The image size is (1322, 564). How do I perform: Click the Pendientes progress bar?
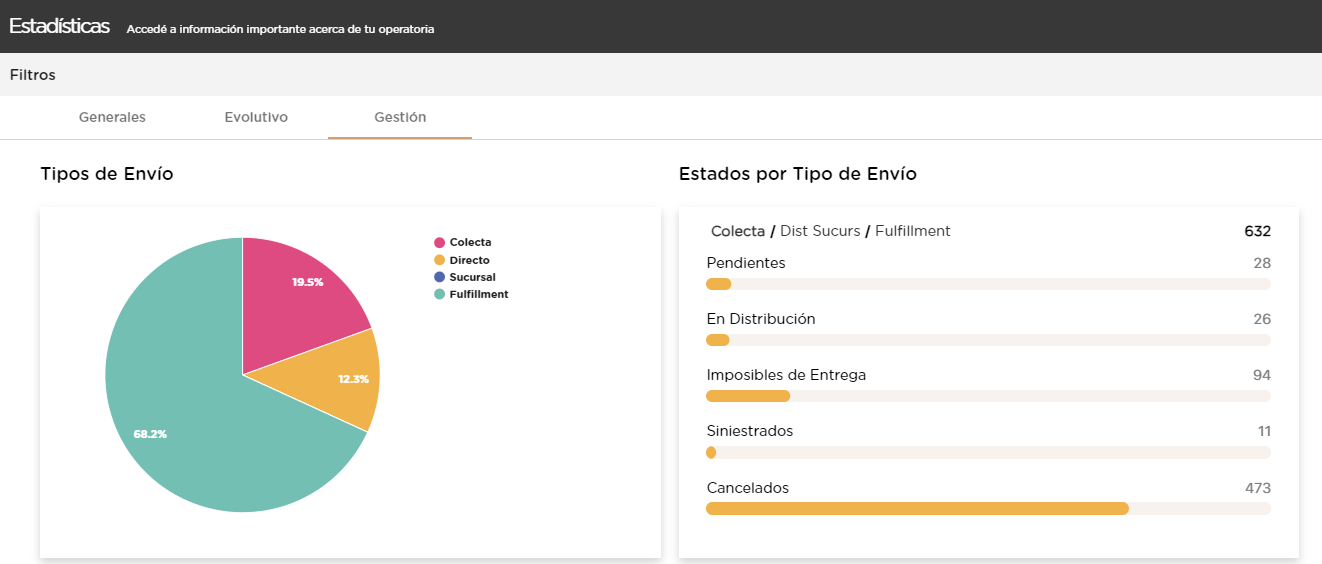pos(988,284)
